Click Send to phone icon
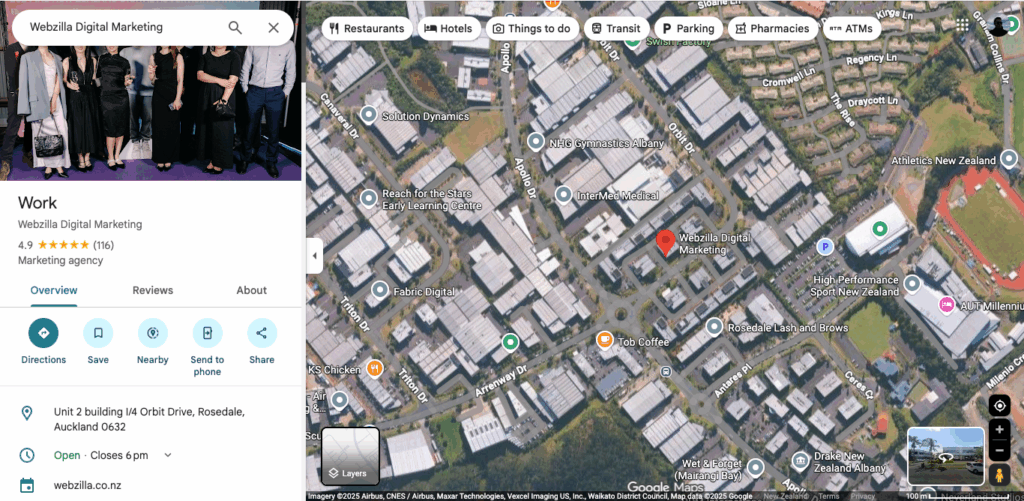Viewport: 1024px width, 501px height. click(207, 333)
